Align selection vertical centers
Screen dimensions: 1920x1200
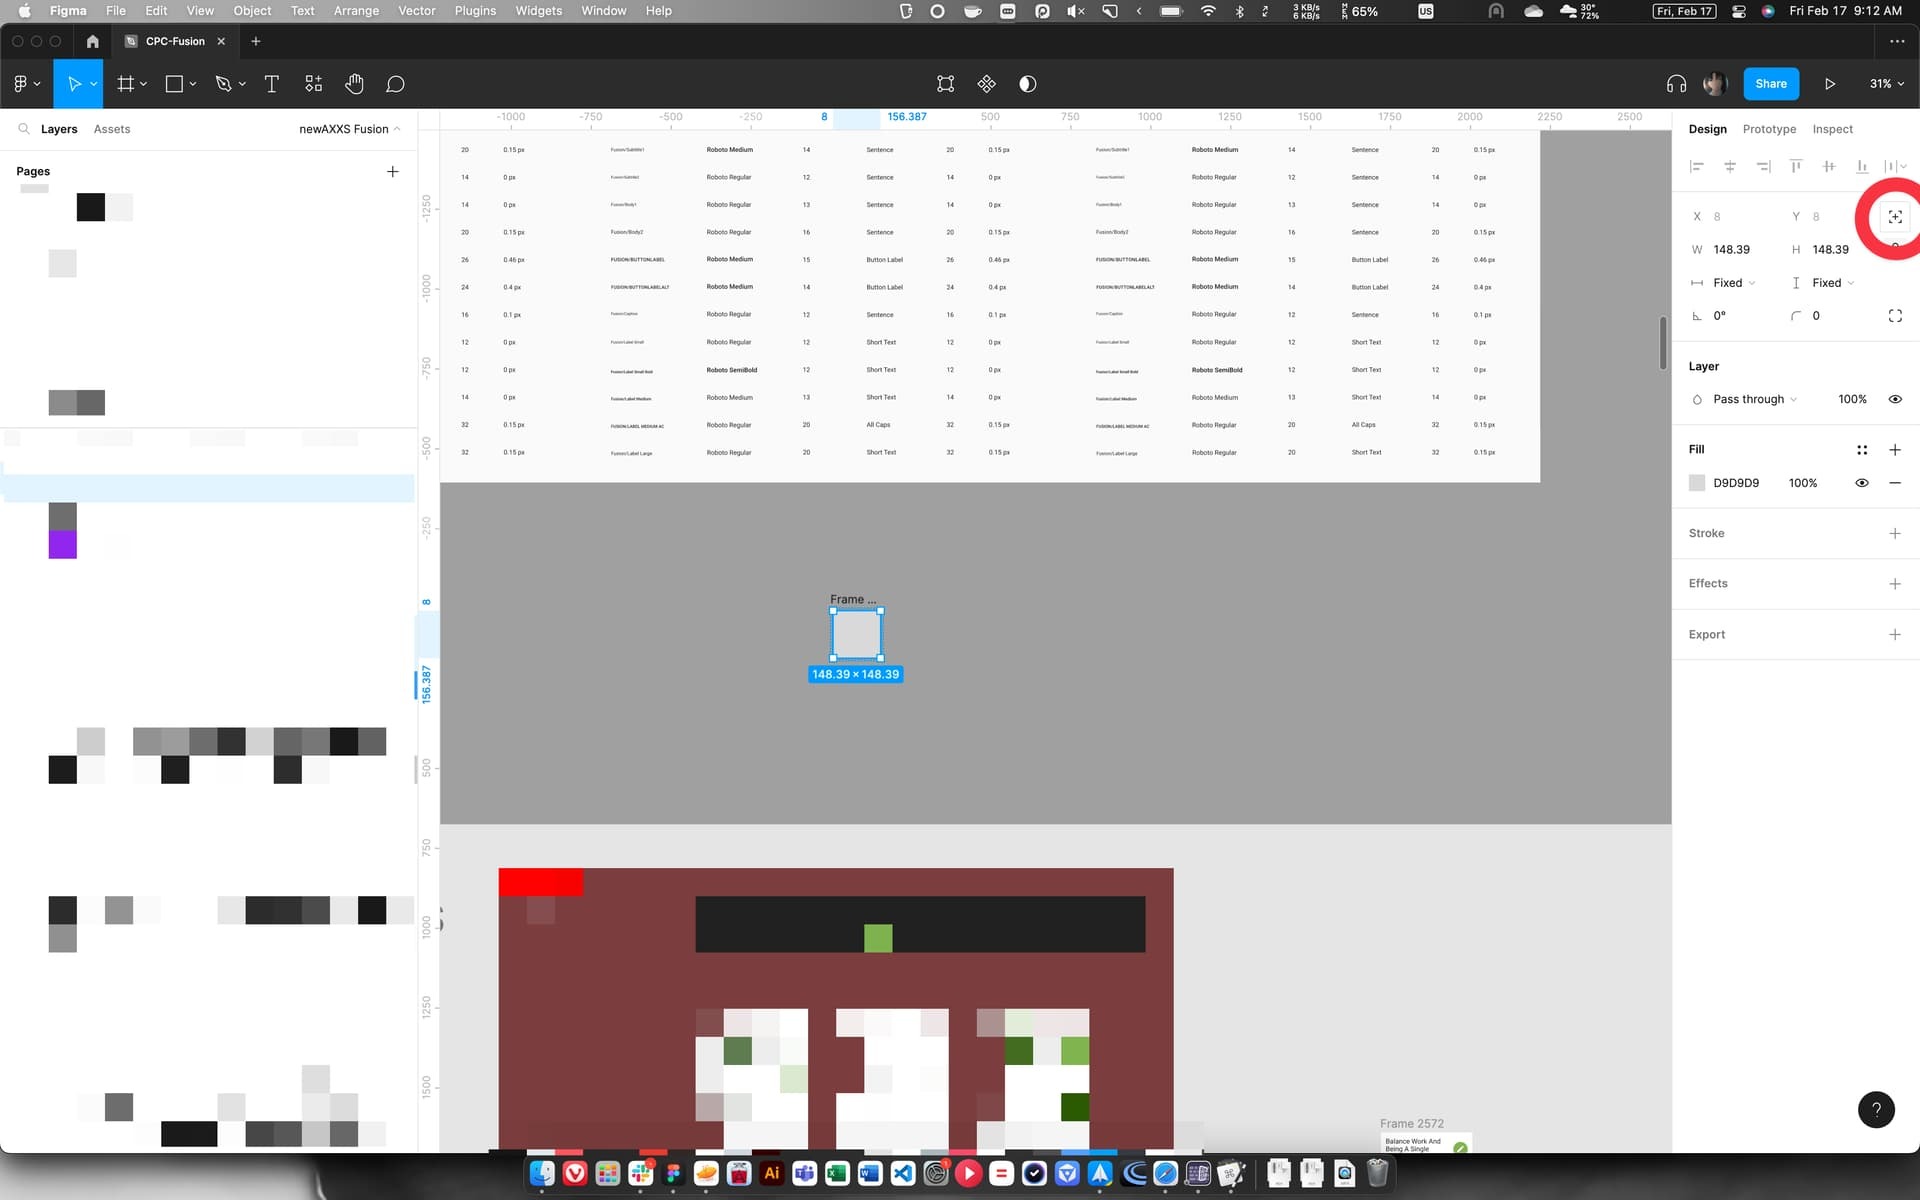pos(1829,166)
